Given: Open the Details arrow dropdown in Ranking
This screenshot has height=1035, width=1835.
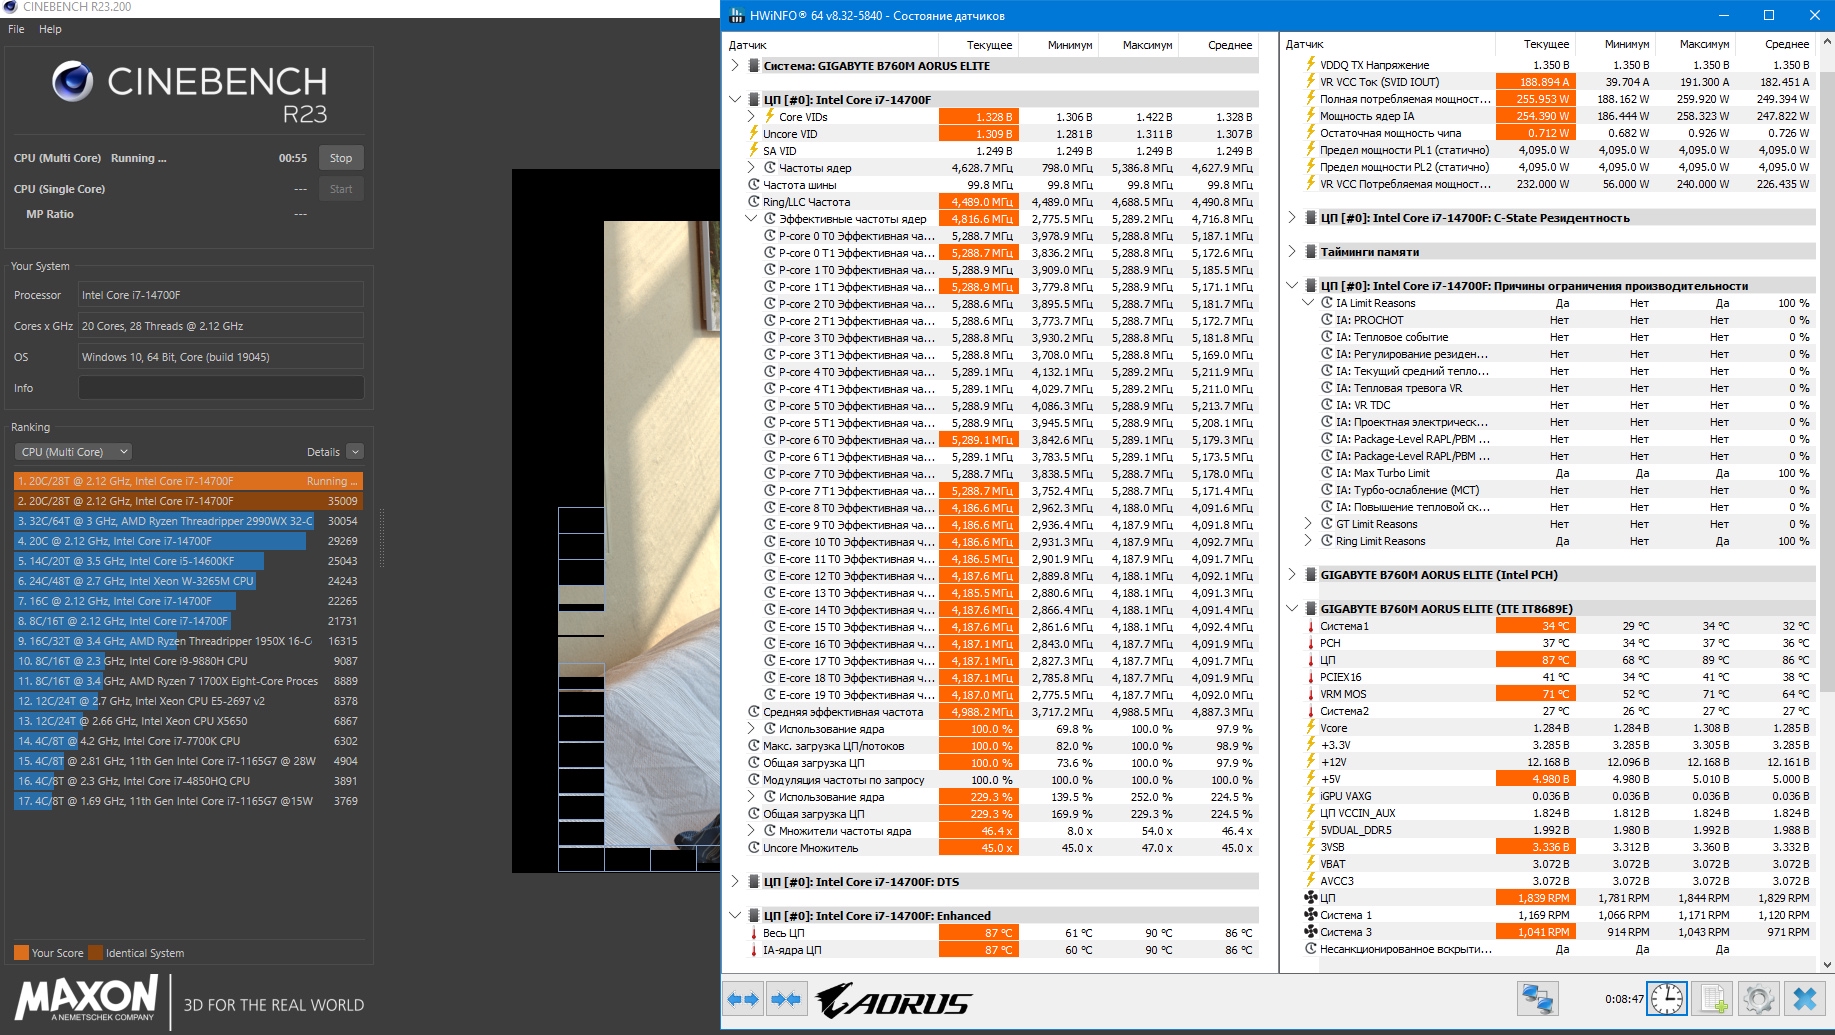Looking at the screenshot, I should pyautogui.click(x=355, y=452).
